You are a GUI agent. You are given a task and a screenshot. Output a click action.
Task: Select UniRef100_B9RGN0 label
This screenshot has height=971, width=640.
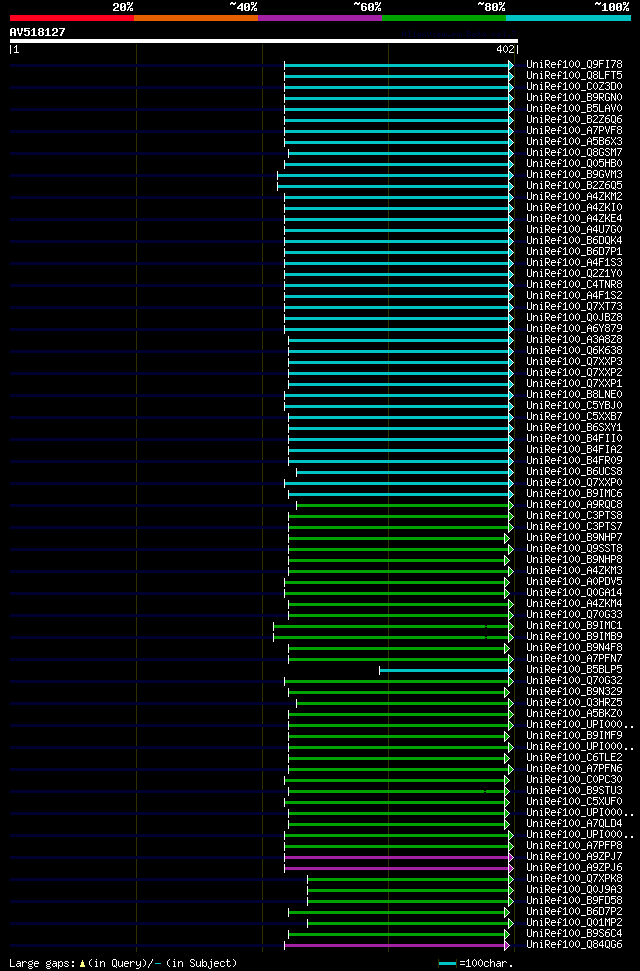point(574,98)
